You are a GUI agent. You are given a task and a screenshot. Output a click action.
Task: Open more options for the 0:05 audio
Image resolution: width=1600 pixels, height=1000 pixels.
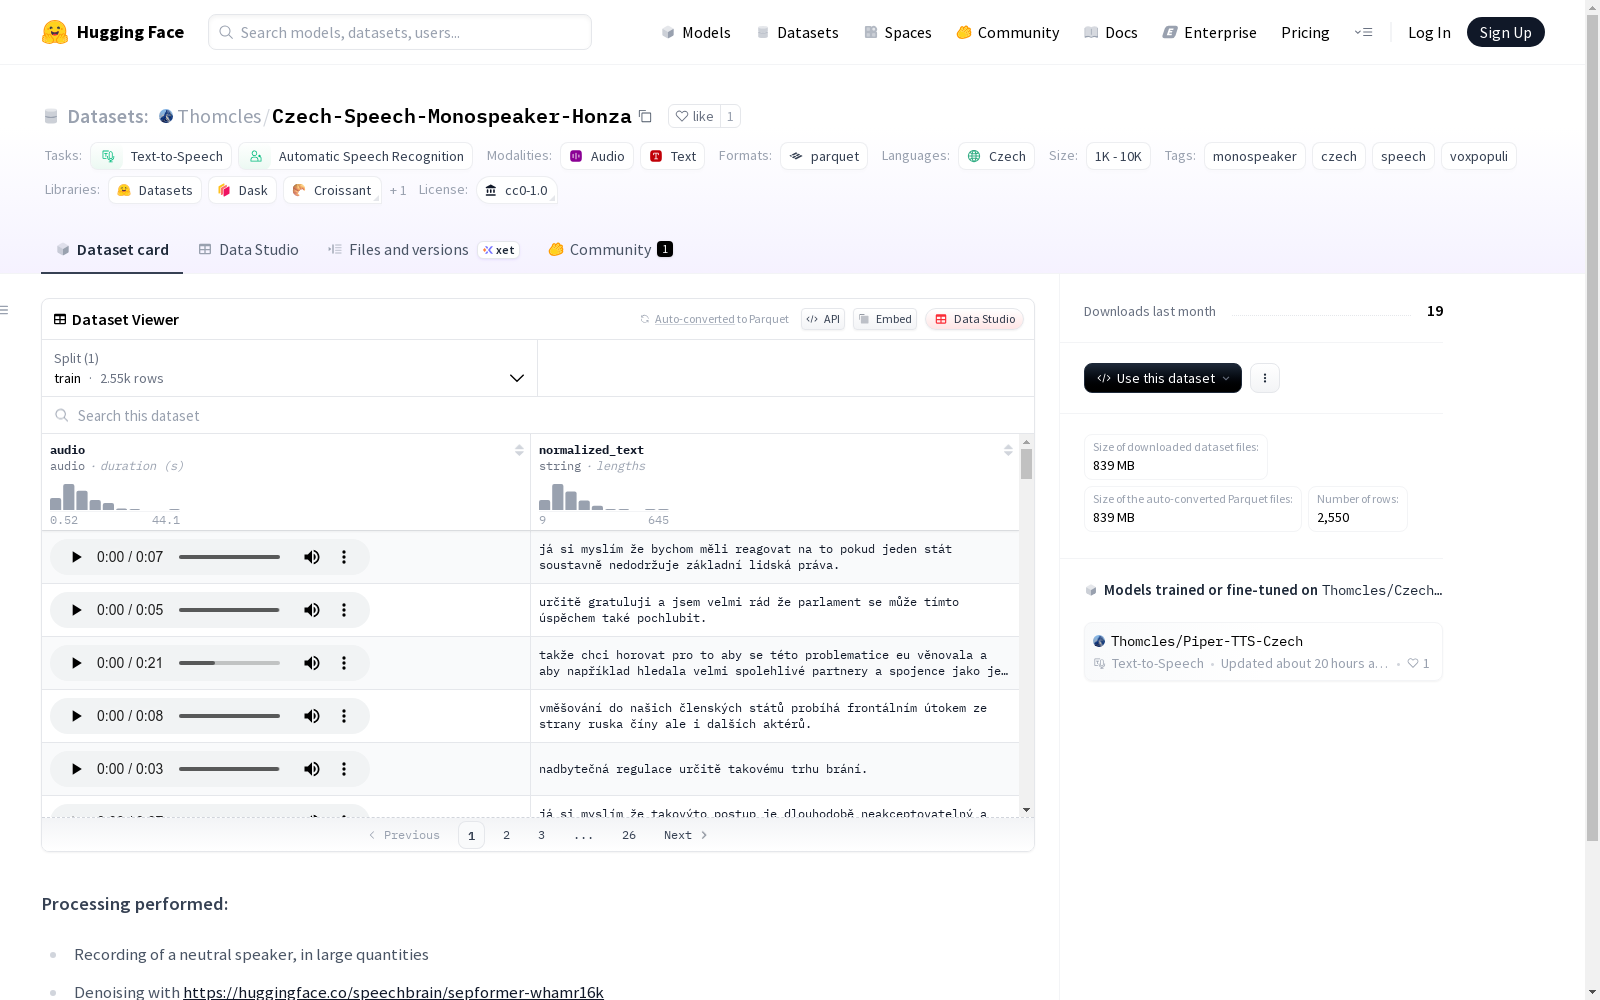[x=344, y=610]
